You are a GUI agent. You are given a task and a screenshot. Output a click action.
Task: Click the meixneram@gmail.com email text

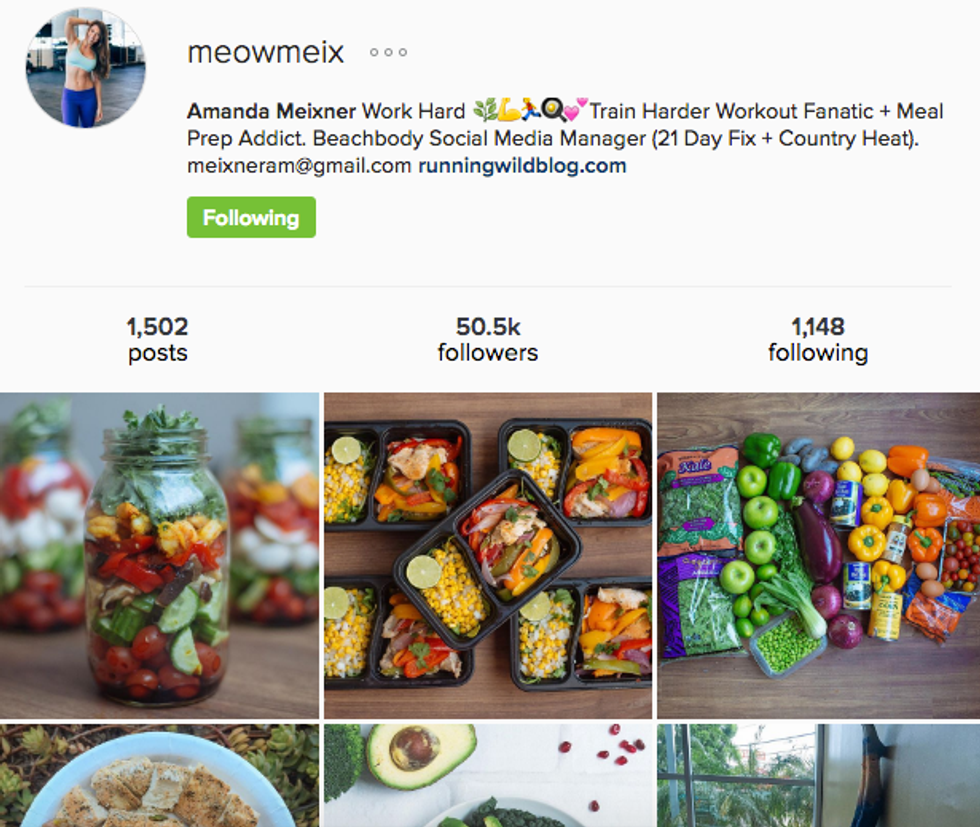(x=299, y=166)
